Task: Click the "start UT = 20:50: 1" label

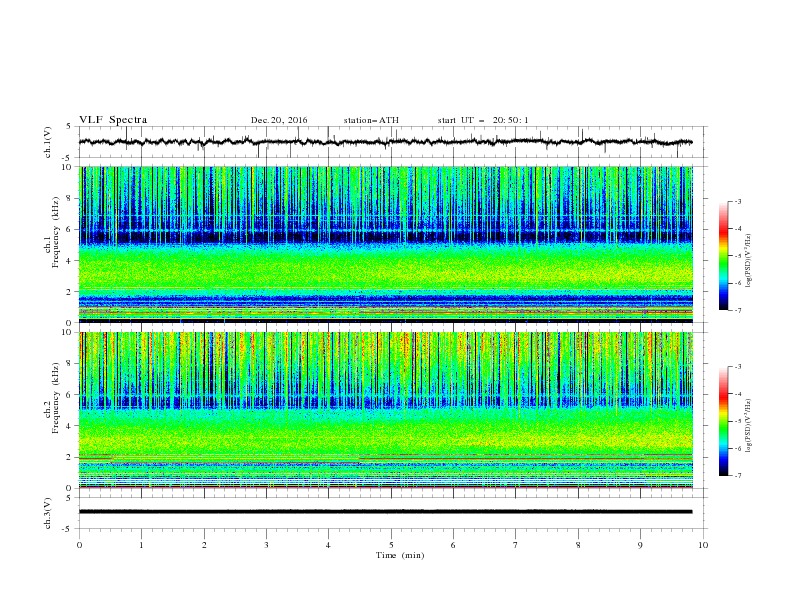Action: pos(483,120)
